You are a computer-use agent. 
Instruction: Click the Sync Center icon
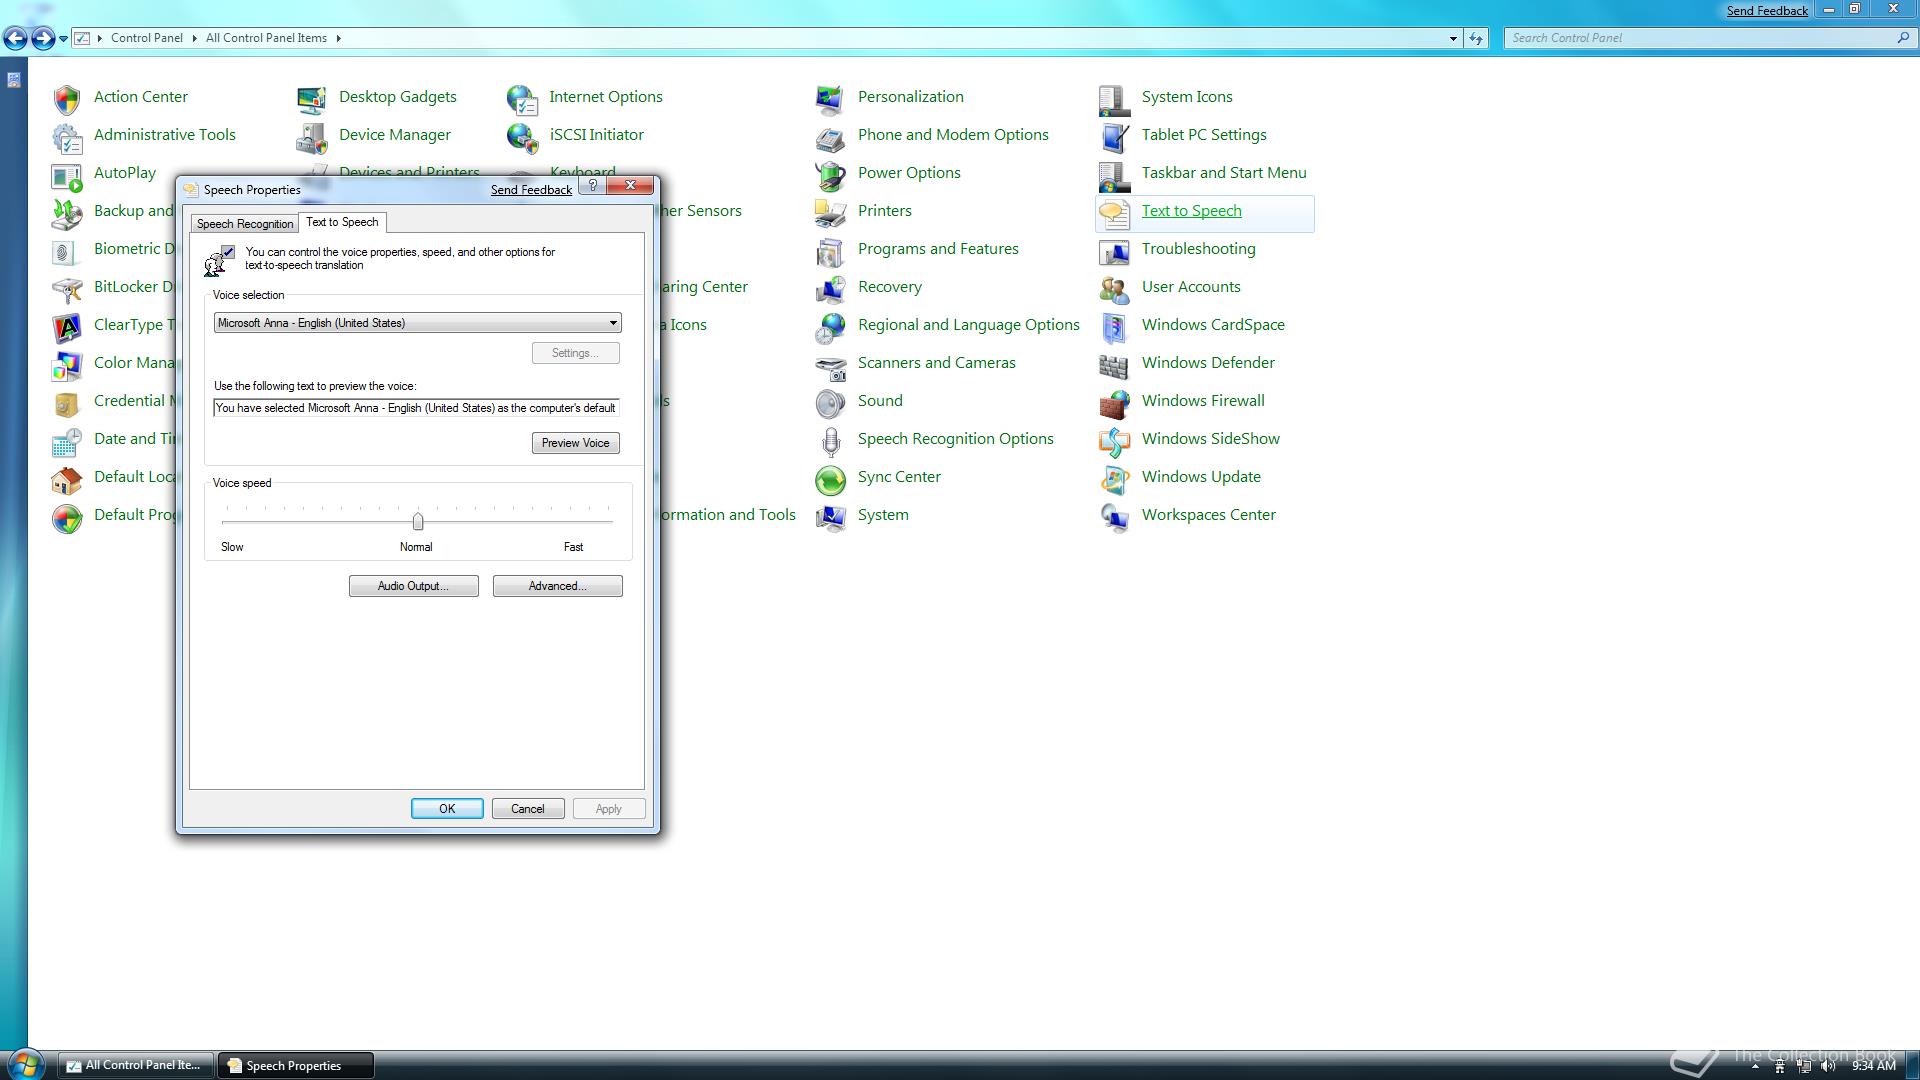pos(831,479)
